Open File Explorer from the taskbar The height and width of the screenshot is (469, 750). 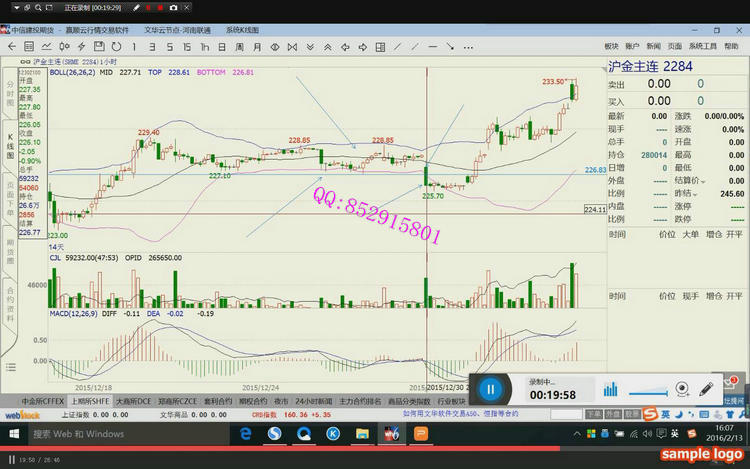point(361,433)
